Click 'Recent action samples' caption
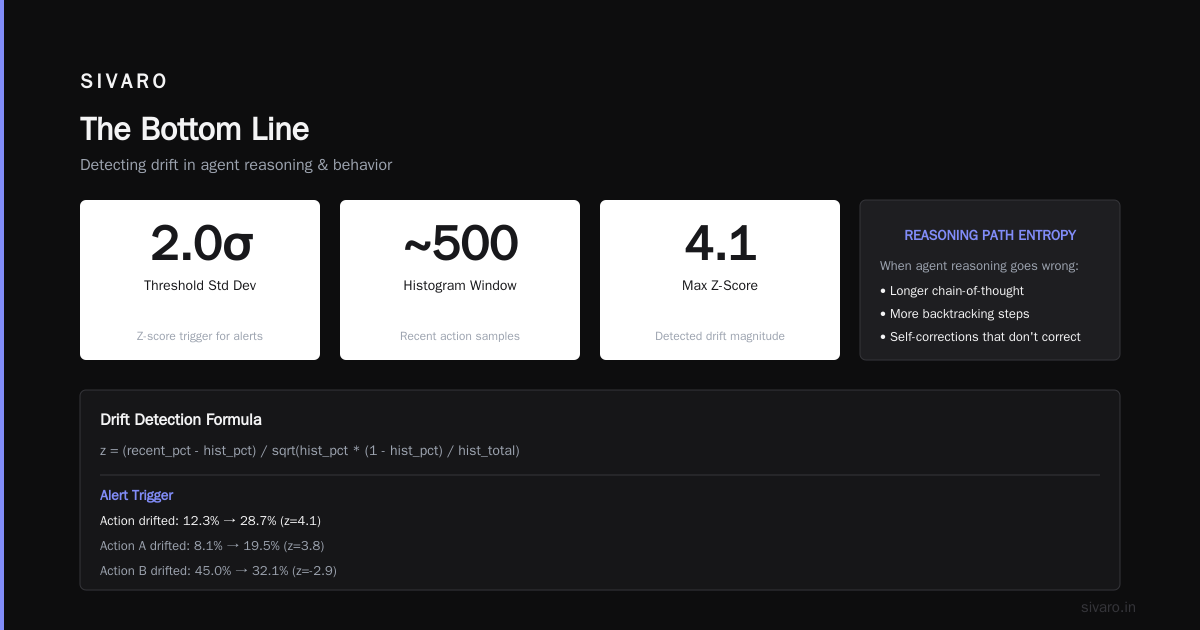 [x=460, y=336]
